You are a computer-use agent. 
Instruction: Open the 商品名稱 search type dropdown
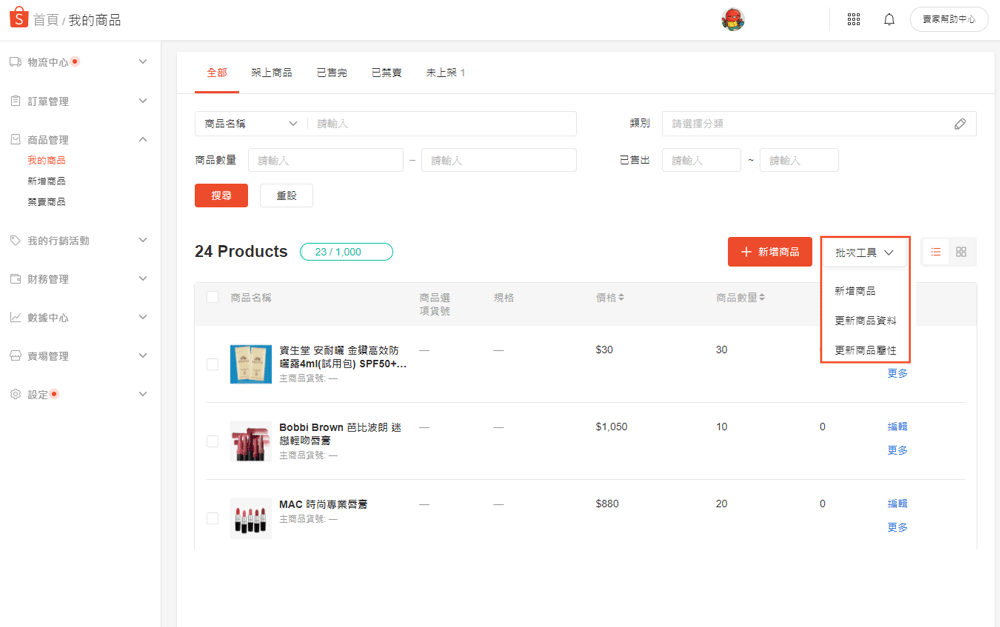tap(251, 124)
